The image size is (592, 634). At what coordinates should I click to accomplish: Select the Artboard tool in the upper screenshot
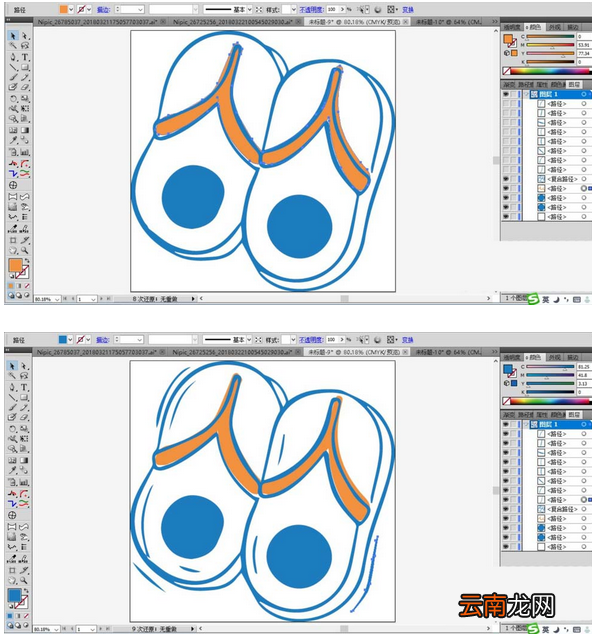pos(13,240)
